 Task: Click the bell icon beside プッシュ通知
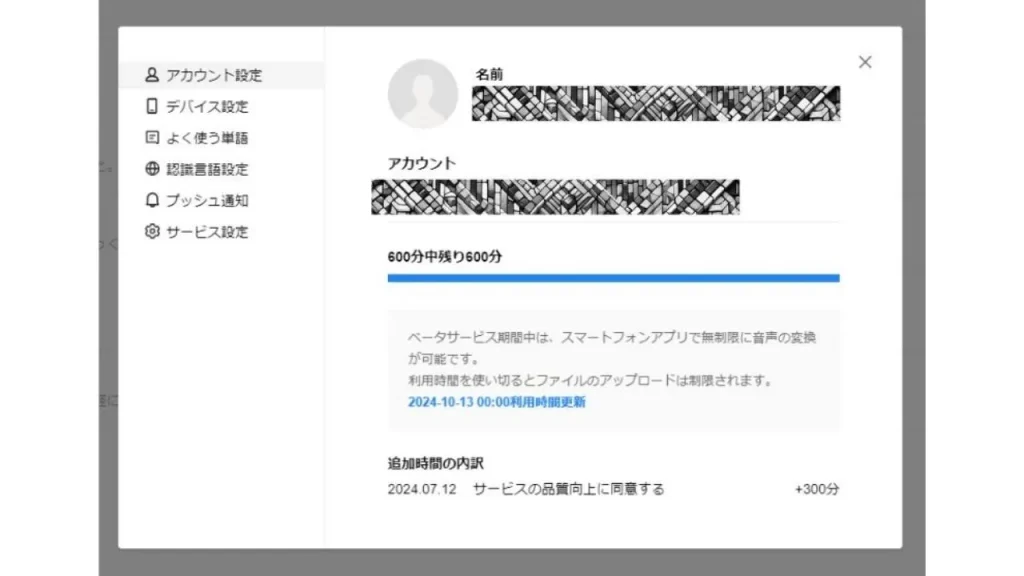point(152,200)
